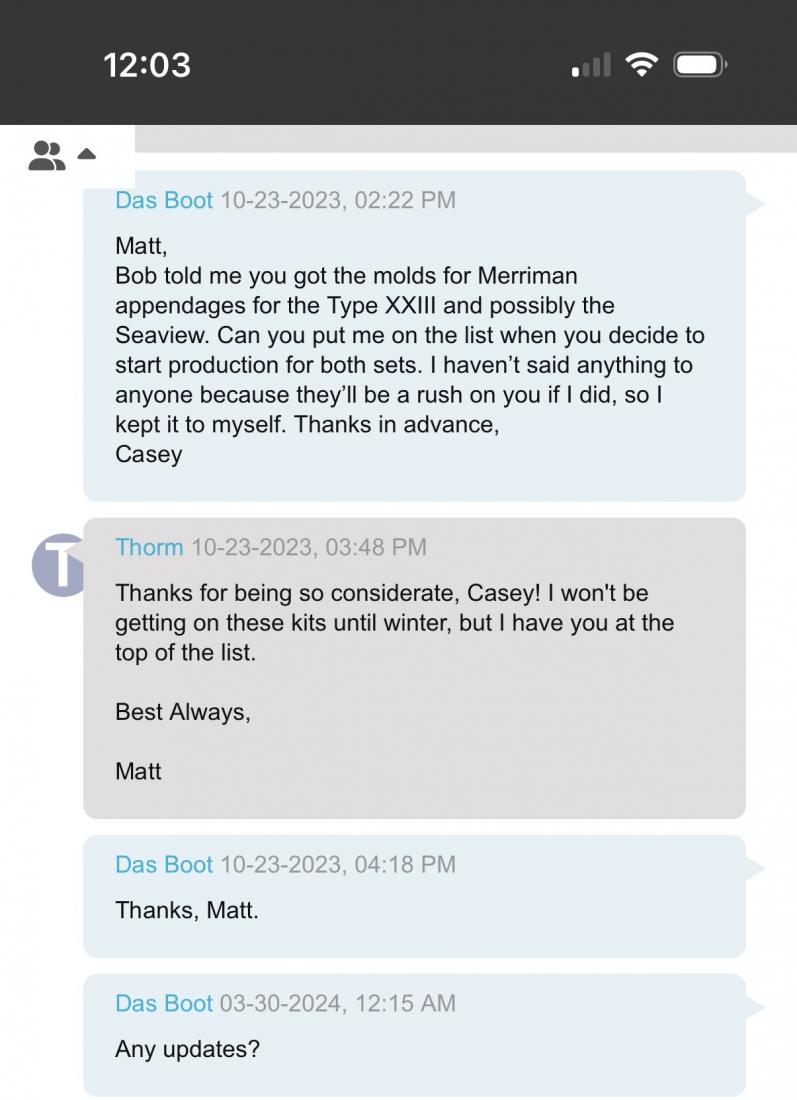Select the "Thanks, Matt." message text
Image resolution: width=797 pixels, height=1100 pixels.
(x=187, y=910)
